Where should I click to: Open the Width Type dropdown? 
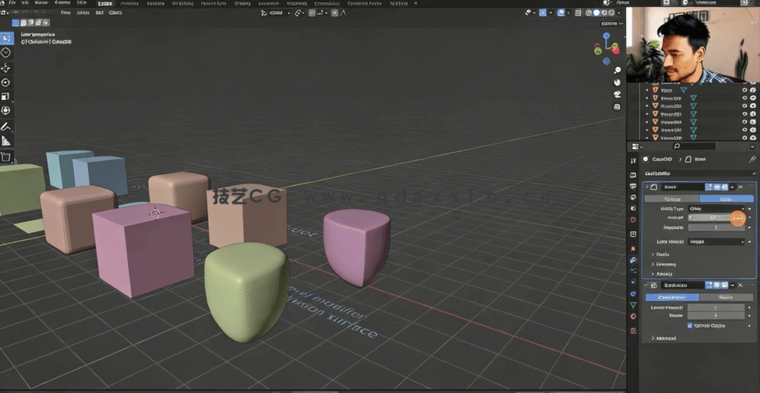(716, 208)
